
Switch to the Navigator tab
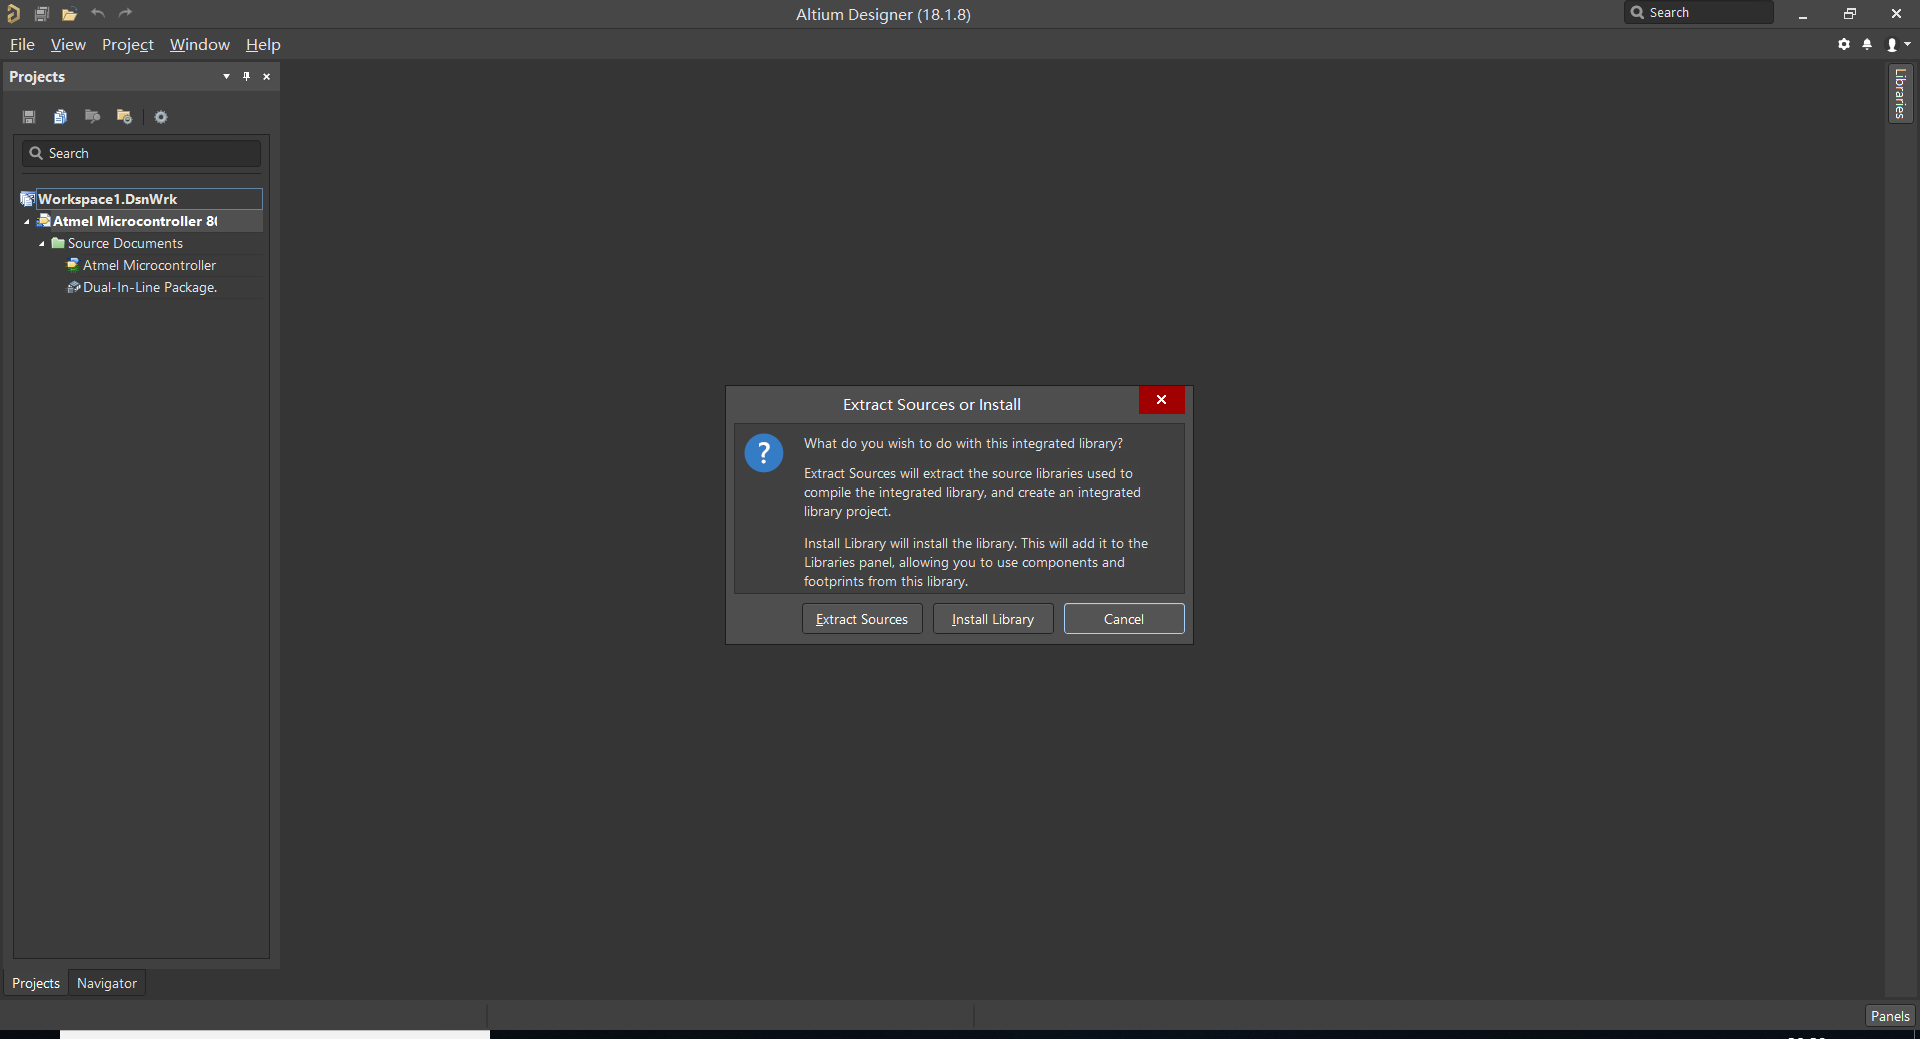click(107, 983)
